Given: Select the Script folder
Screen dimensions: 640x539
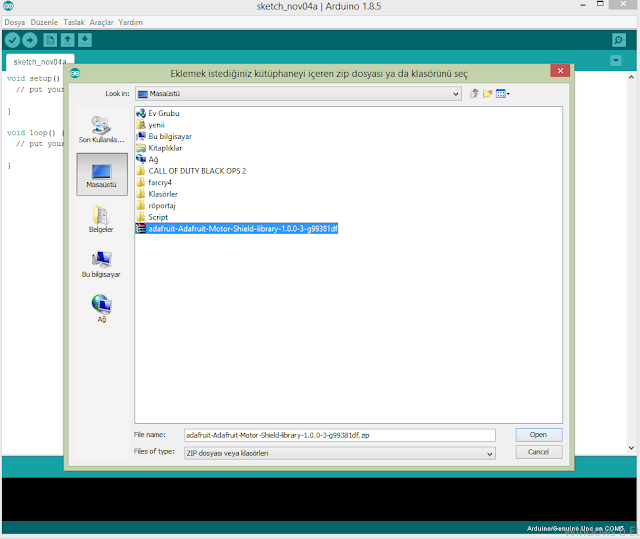Looking at the screenshot, I should [152, 217].
